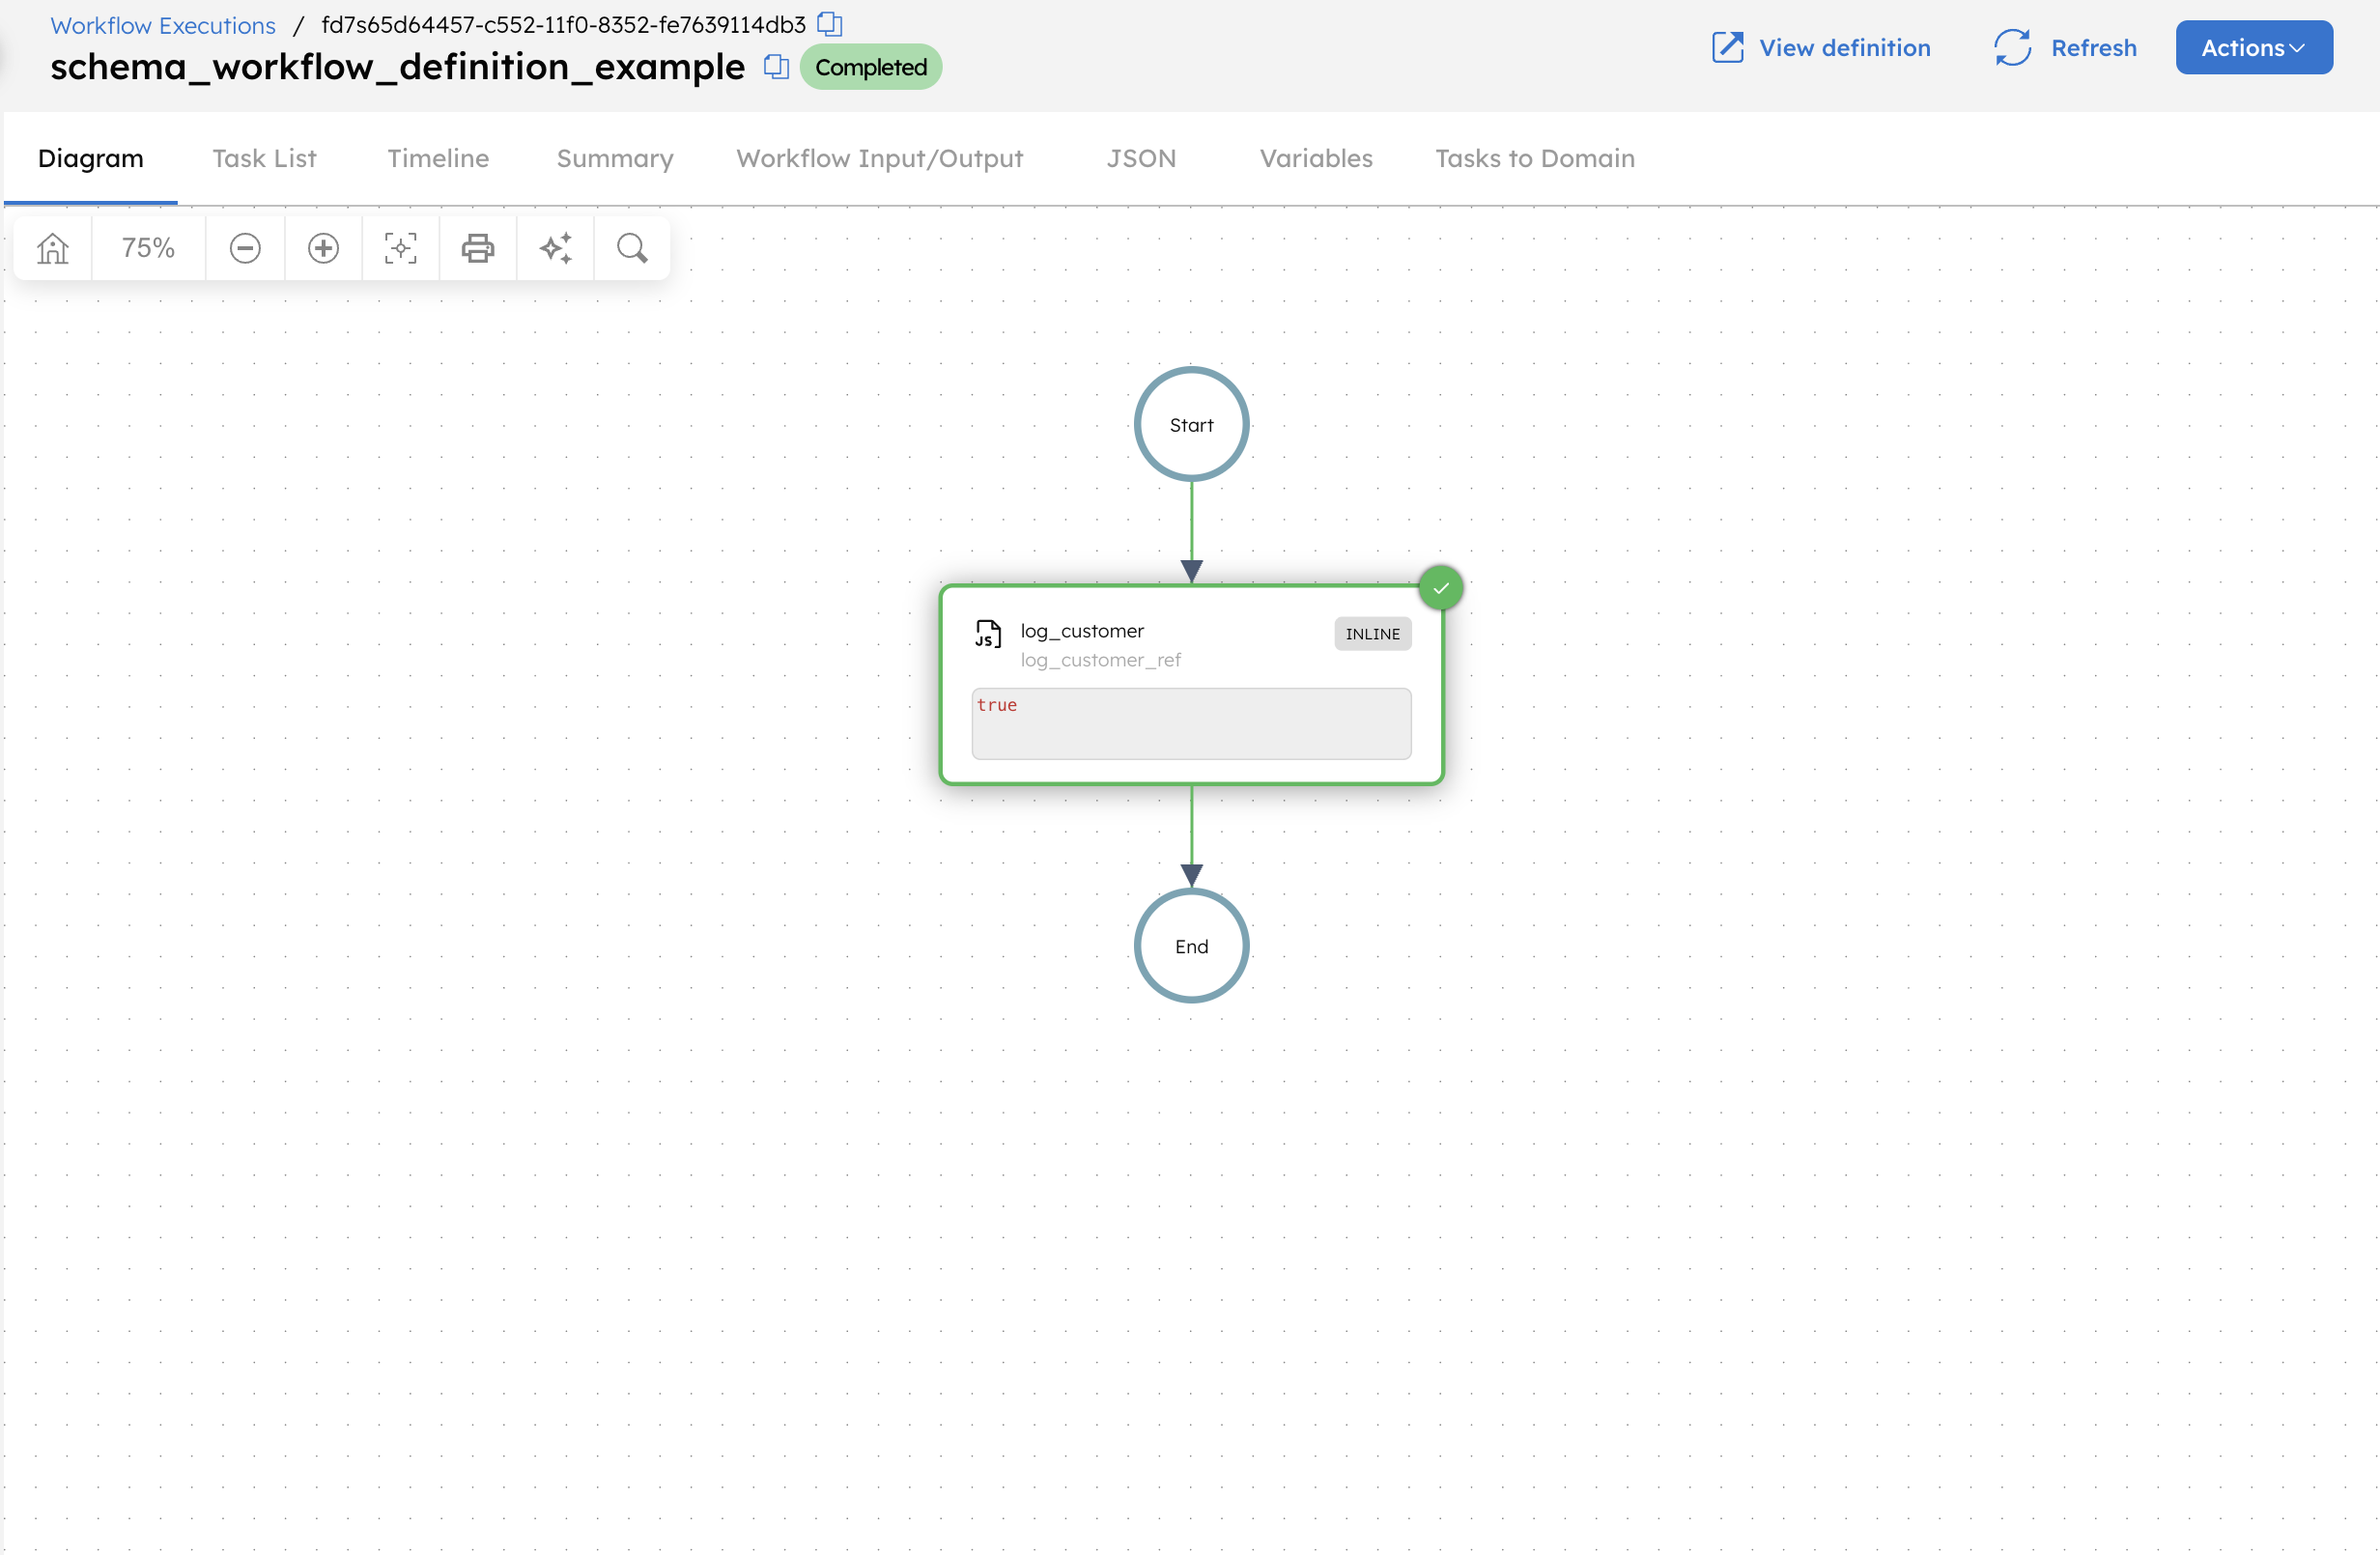Screen dimensions: 2380x1555
Task: Select the Start node in the diagram
Action: click(1191, 423)
